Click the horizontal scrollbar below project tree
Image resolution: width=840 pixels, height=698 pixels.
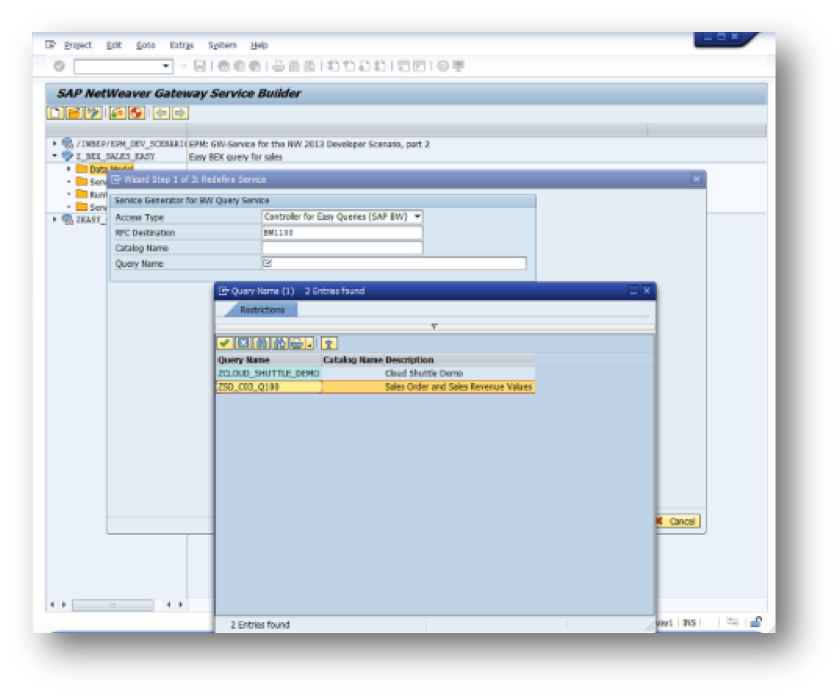click(113, 605)
